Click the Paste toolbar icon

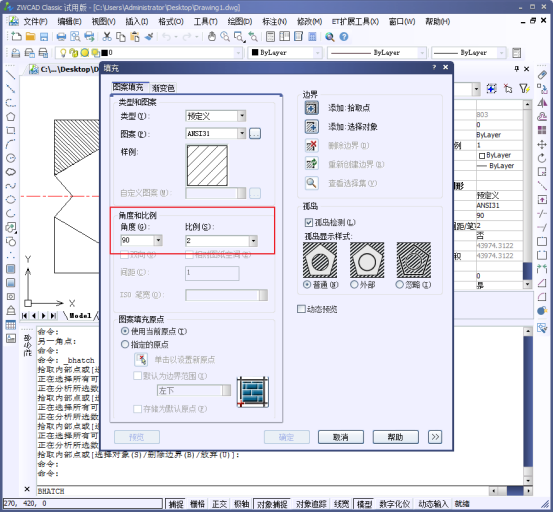click(135, 37)
